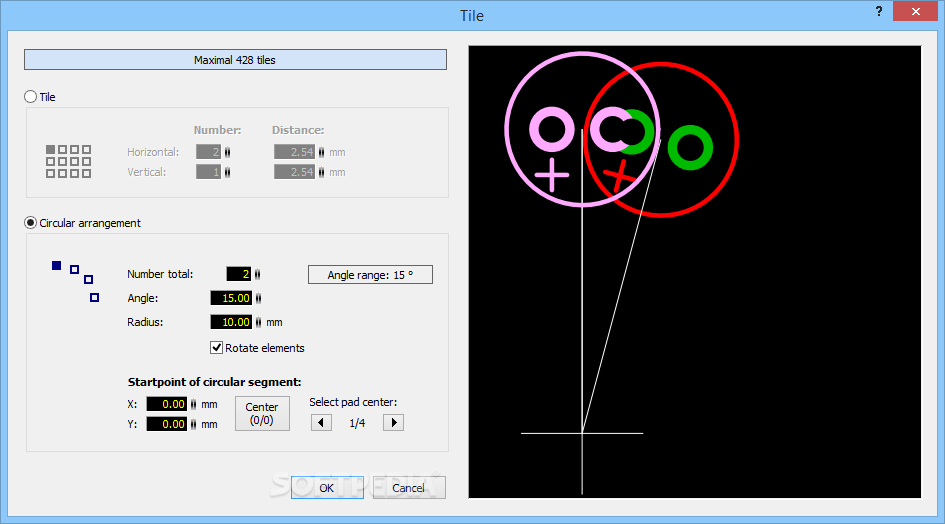Click the Number total field
The image size is (945, 524).
239,274
